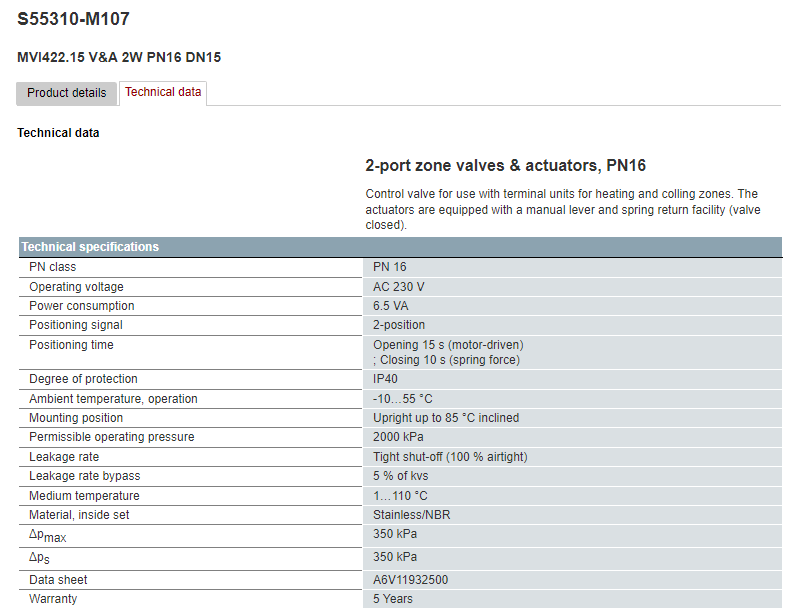Select the 2000 kPa value

[x=398, y=437]
